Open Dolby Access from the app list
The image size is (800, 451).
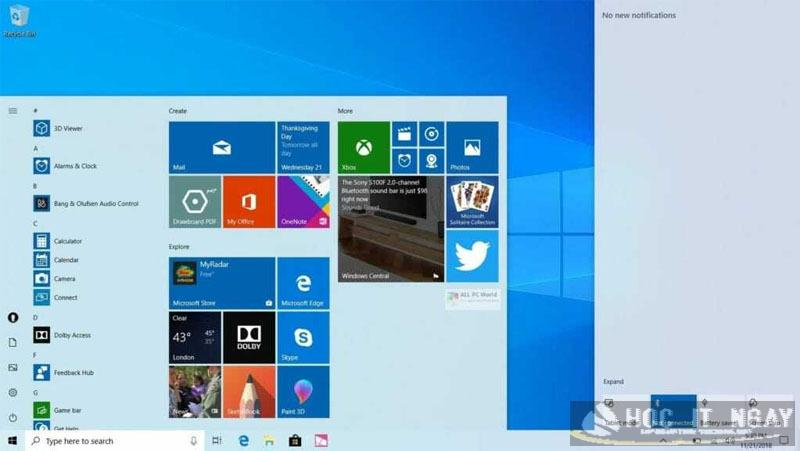62,335
